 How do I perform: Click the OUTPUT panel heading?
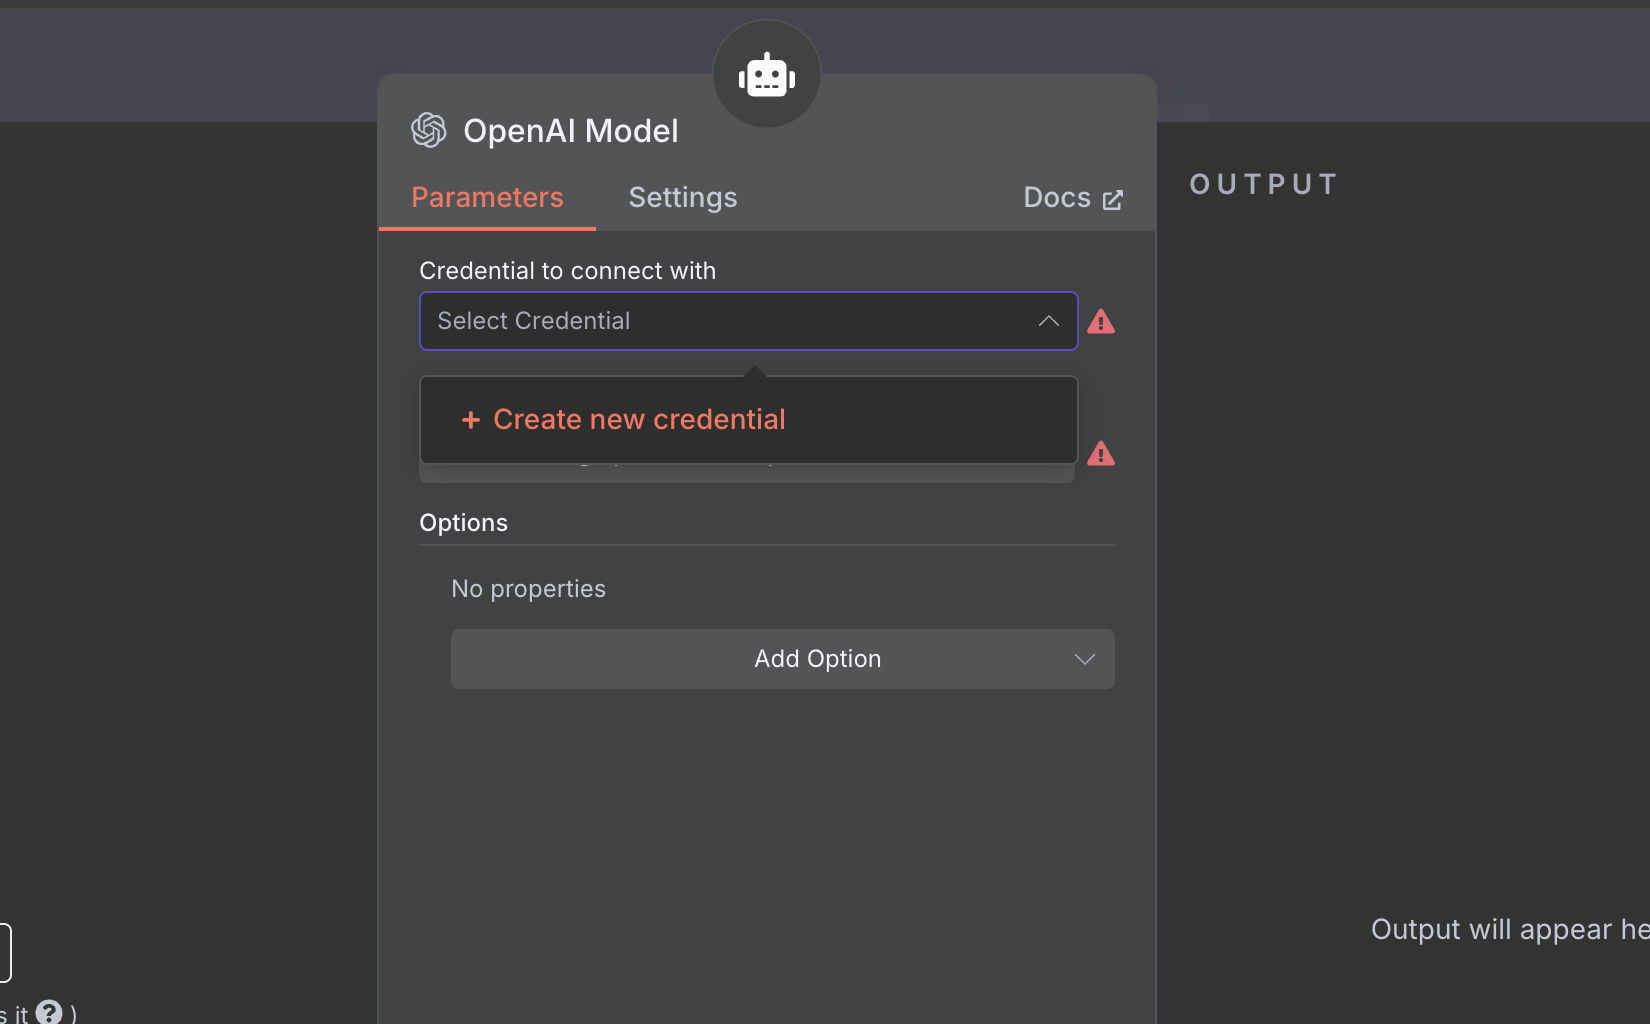[1263, 185]
